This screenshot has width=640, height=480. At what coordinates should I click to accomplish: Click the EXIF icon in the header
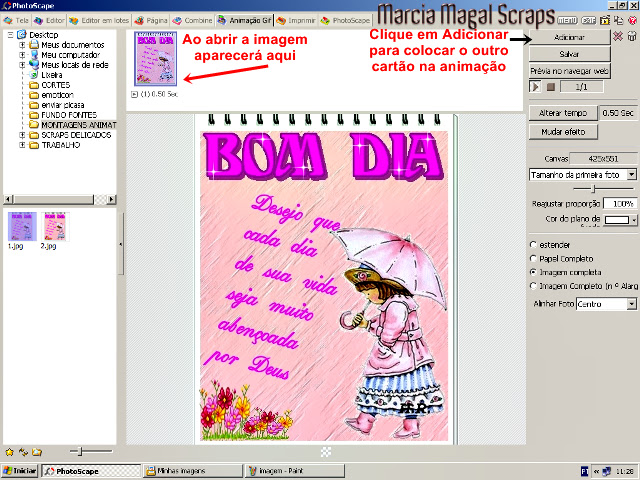click(x=588, y=20)
